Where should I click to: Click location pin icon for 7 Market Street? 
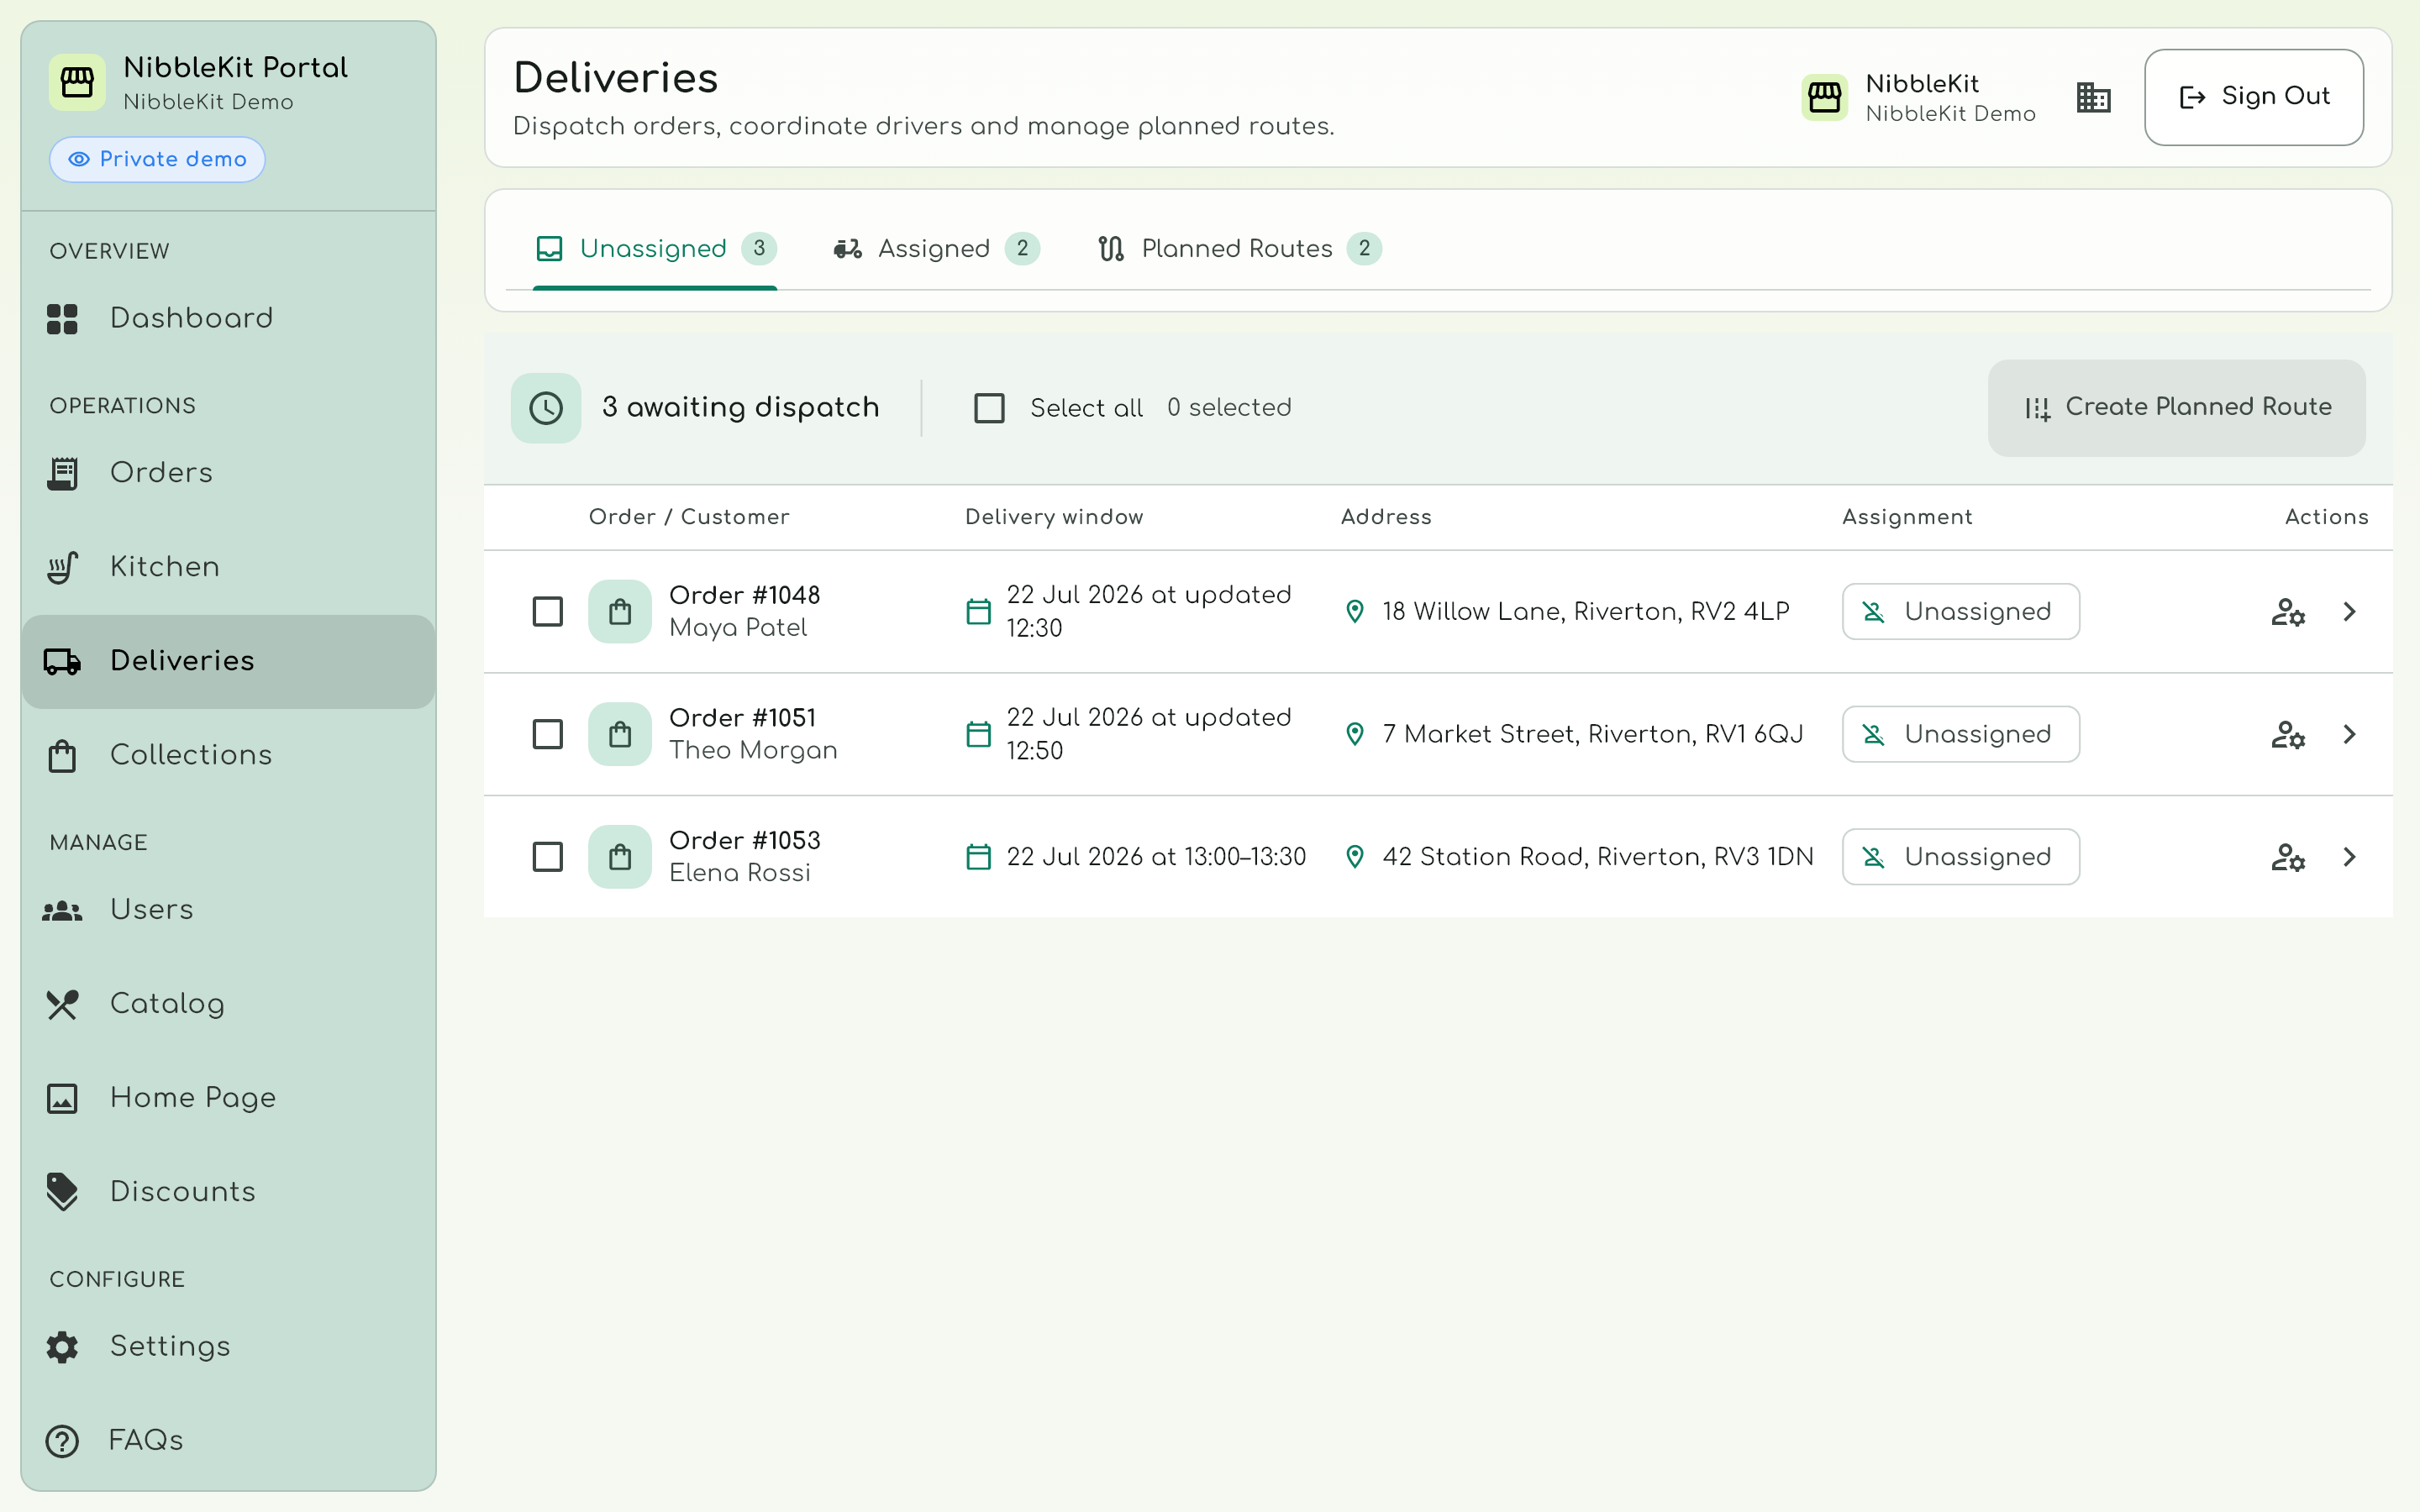pyautogui.click(x=1355, y=735)
